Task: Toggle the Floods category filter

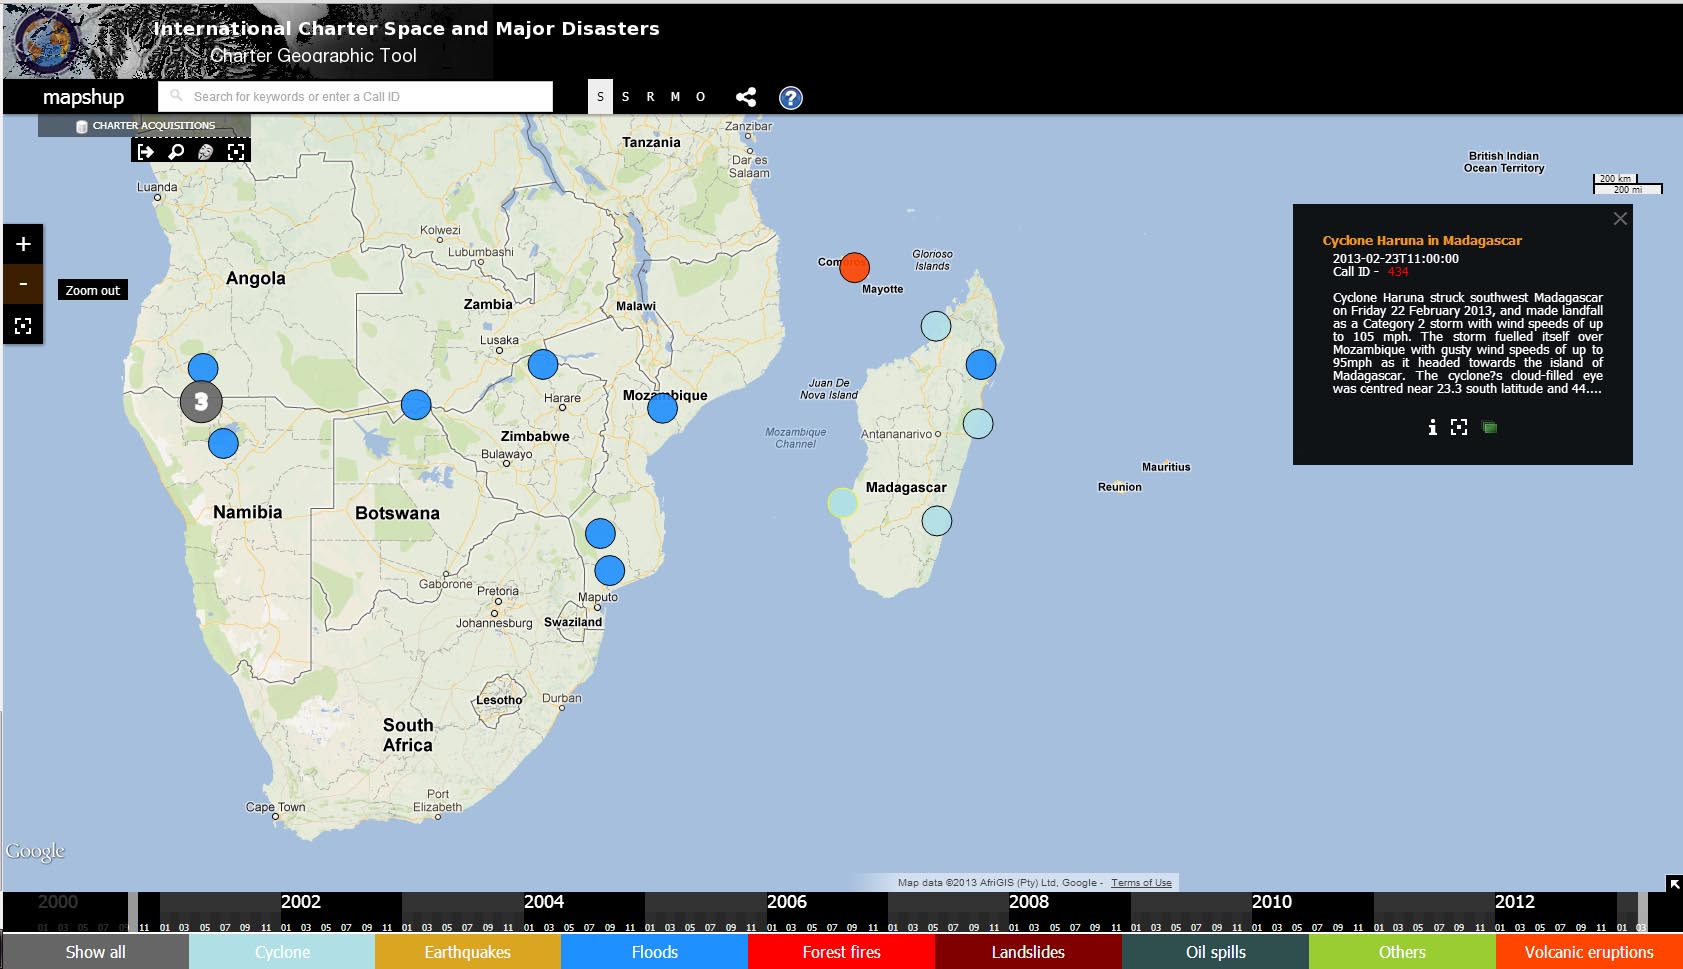Action: [x=654, y=952]
